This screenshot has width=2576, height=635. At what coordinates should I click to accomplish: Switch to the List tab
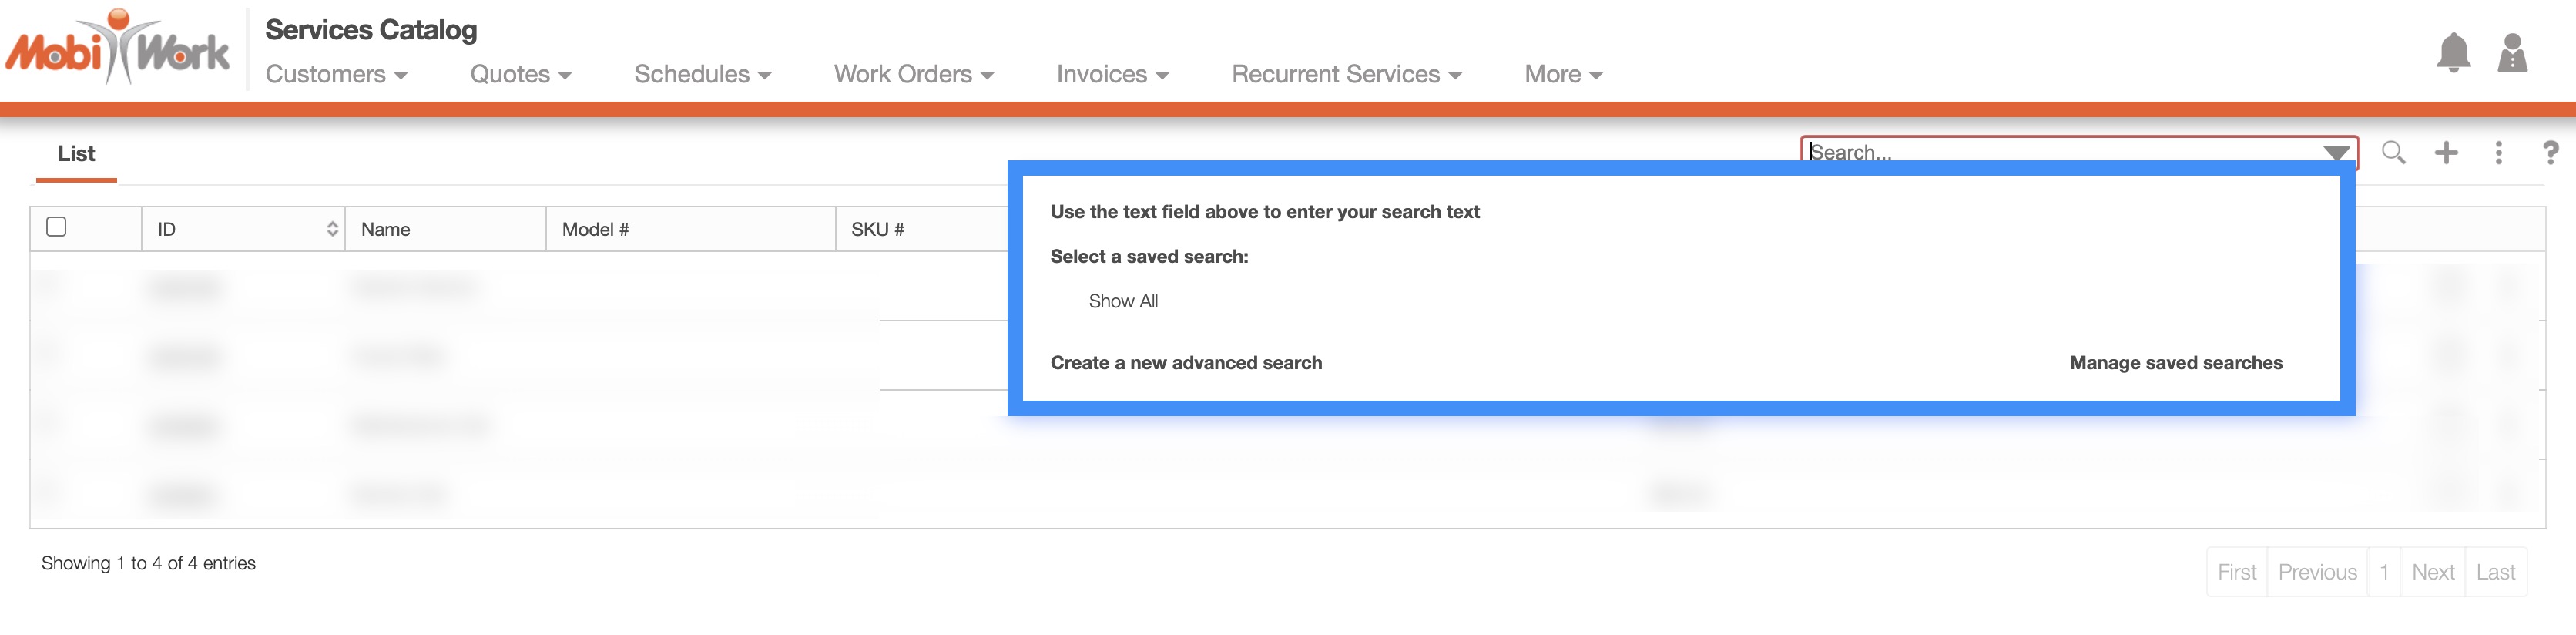76,154
